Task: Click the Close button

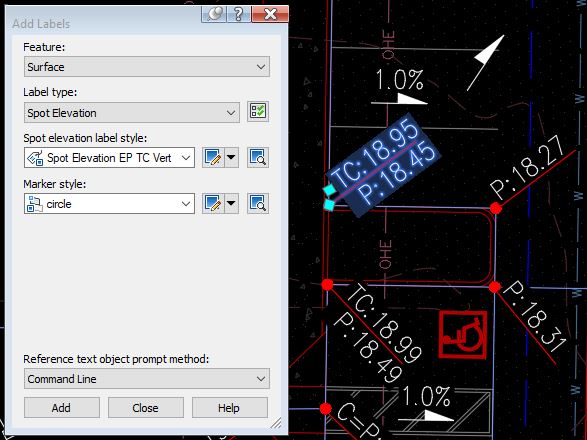Action: (146, 407)
